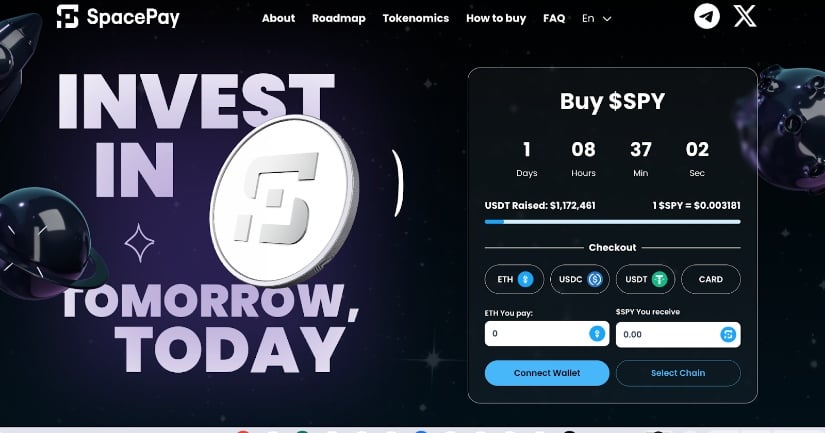This screenshot has height=433, width=825.
Task: Open the X social media icon
Action: coord(745,16)
